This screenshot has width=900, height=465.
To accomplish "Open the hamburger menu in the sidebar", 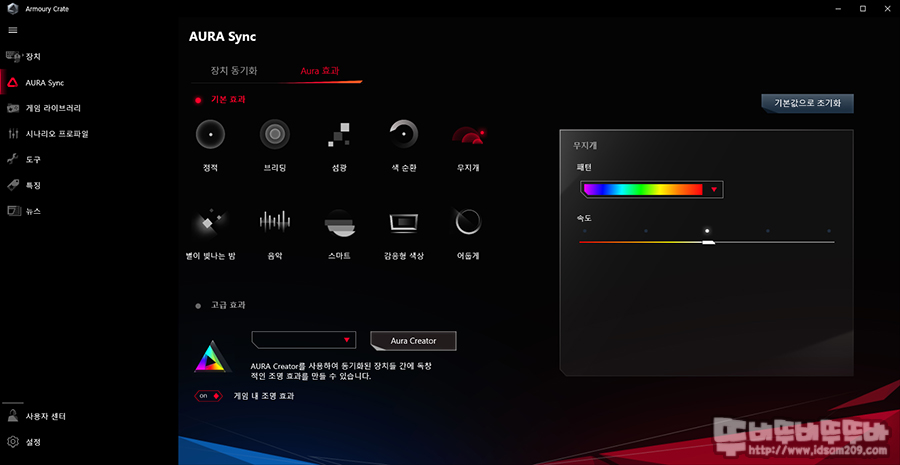I will (x=13, y=30).
